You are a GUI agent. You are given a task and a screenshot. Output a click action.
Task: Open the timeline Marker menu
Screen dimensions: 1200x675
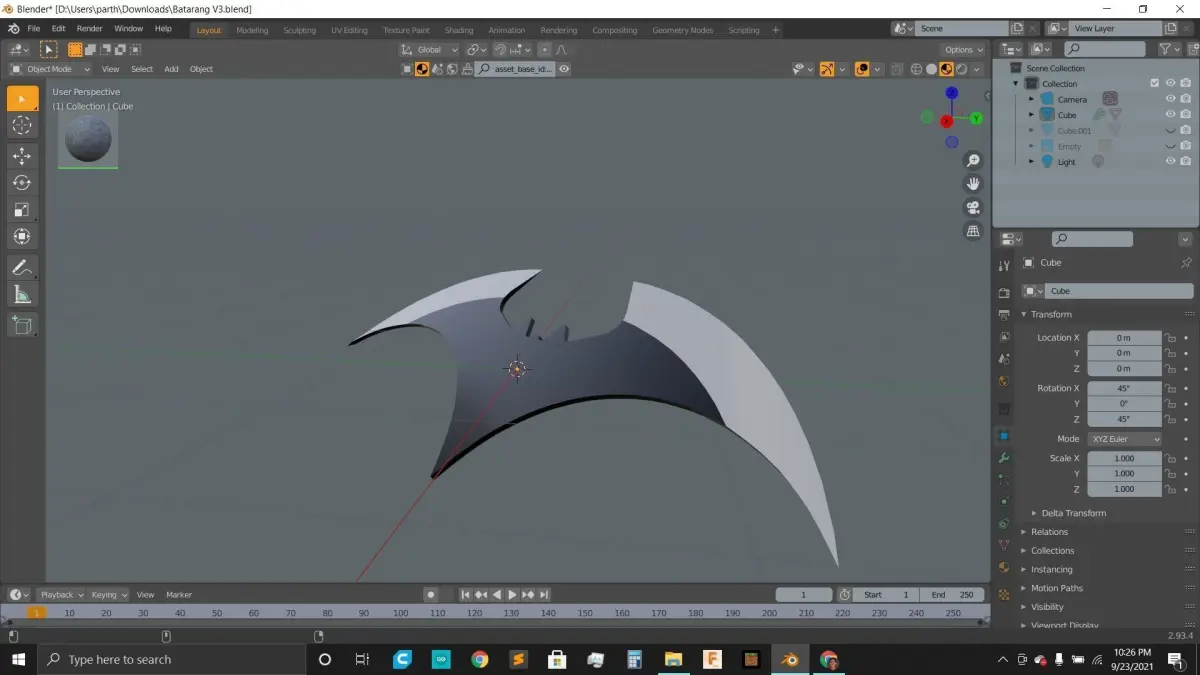point(179,595)
